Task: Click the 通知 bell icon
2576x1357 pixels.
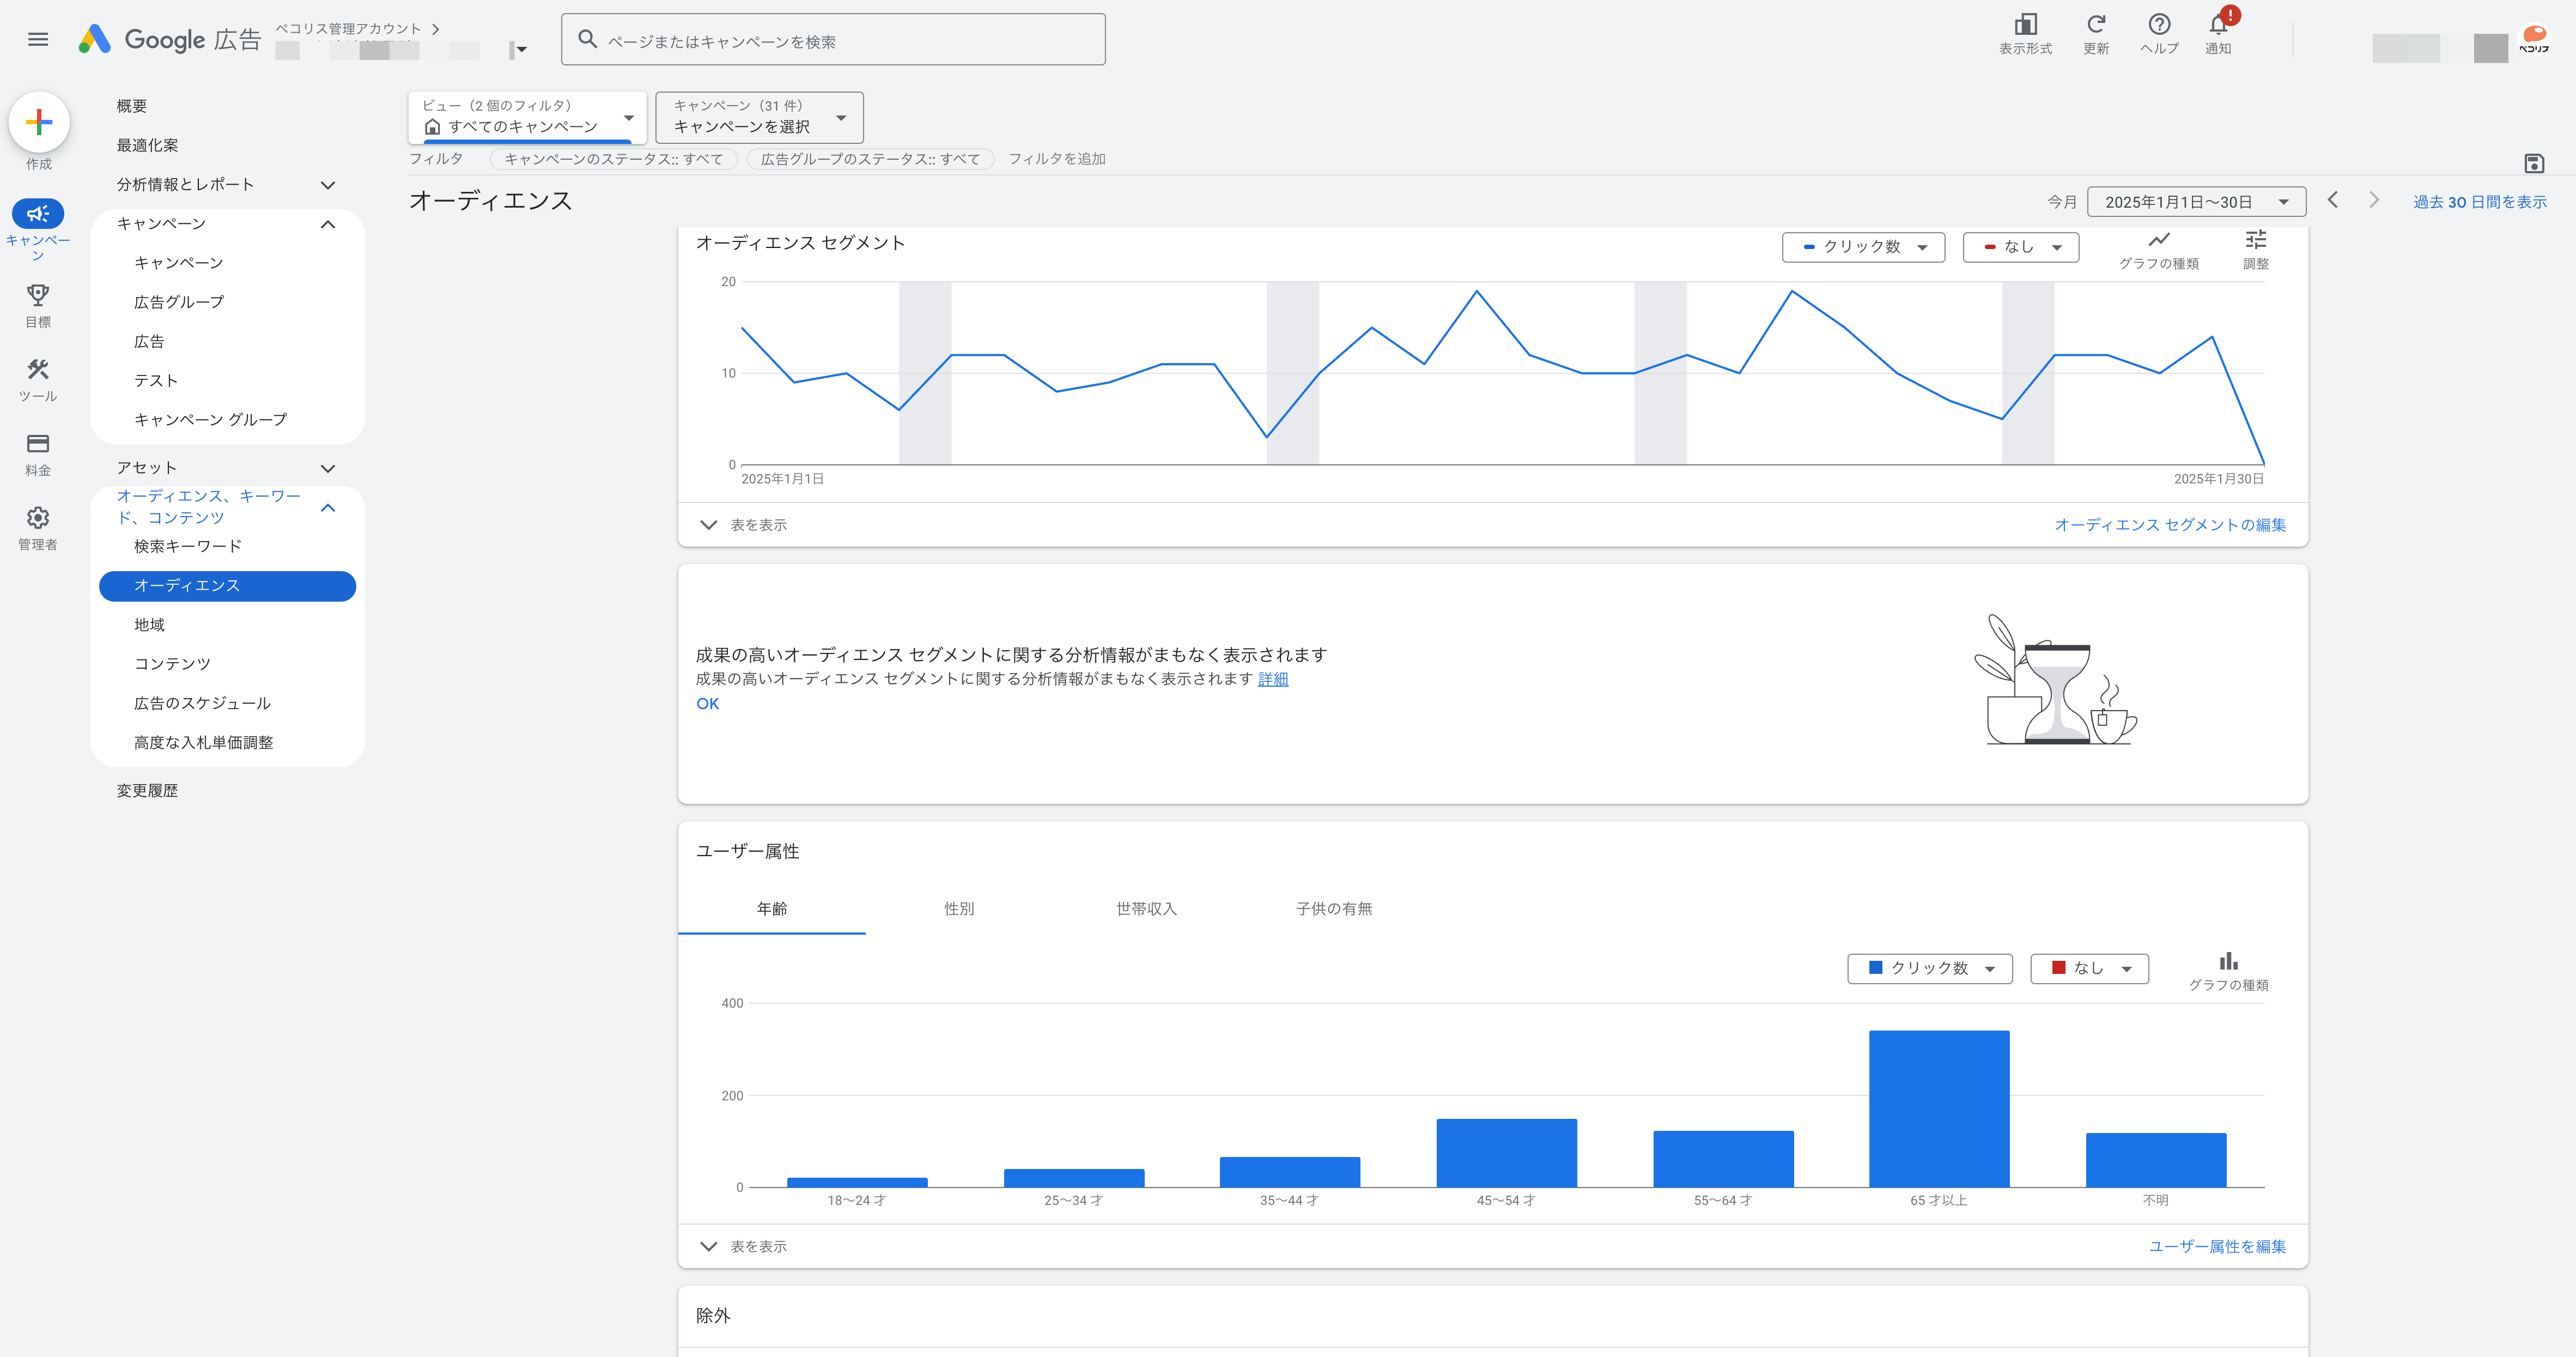Action: point(2217,24)
